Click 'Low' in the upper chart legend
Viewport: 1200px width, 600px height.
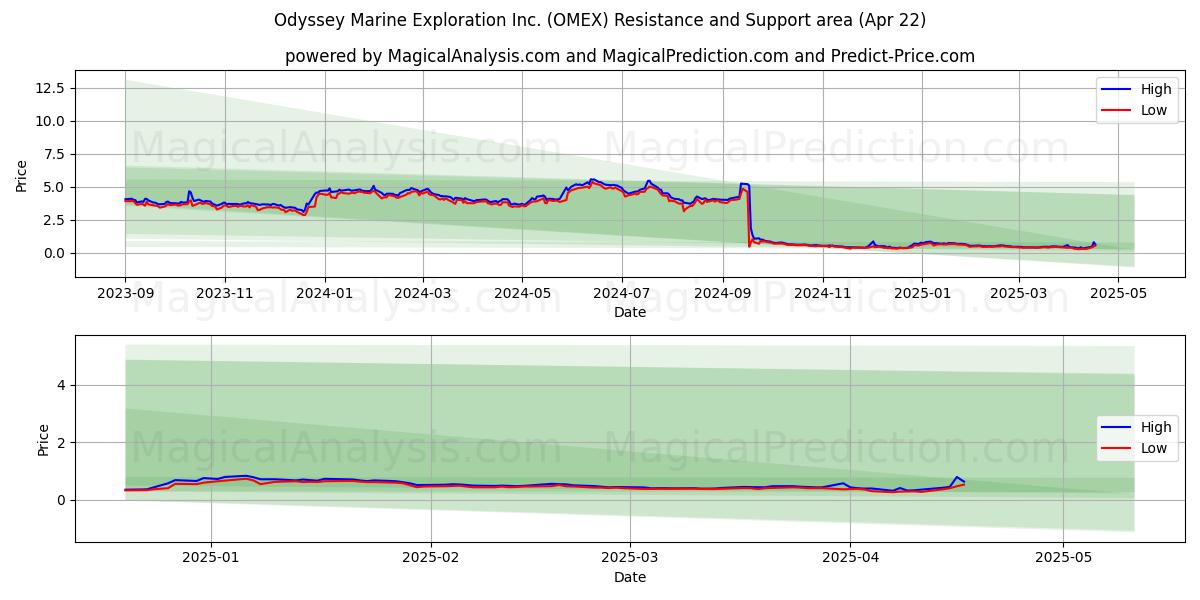(x=1154, y=110)
